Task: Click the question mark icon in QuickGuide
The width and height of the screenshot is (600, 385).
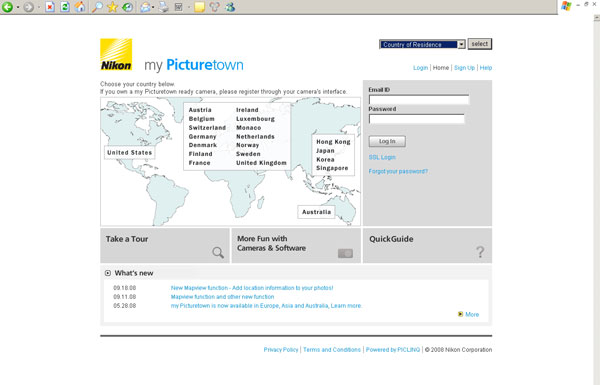Action: pyautogui.click(x=480, y=252)
